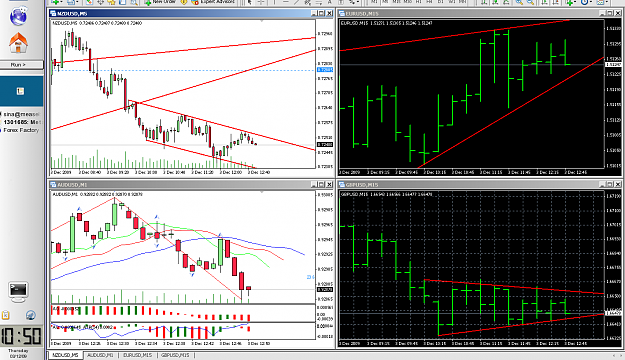Toggle the Auto Scroll chart icon
Screen dimensions: 625x360
pos(545,2)
